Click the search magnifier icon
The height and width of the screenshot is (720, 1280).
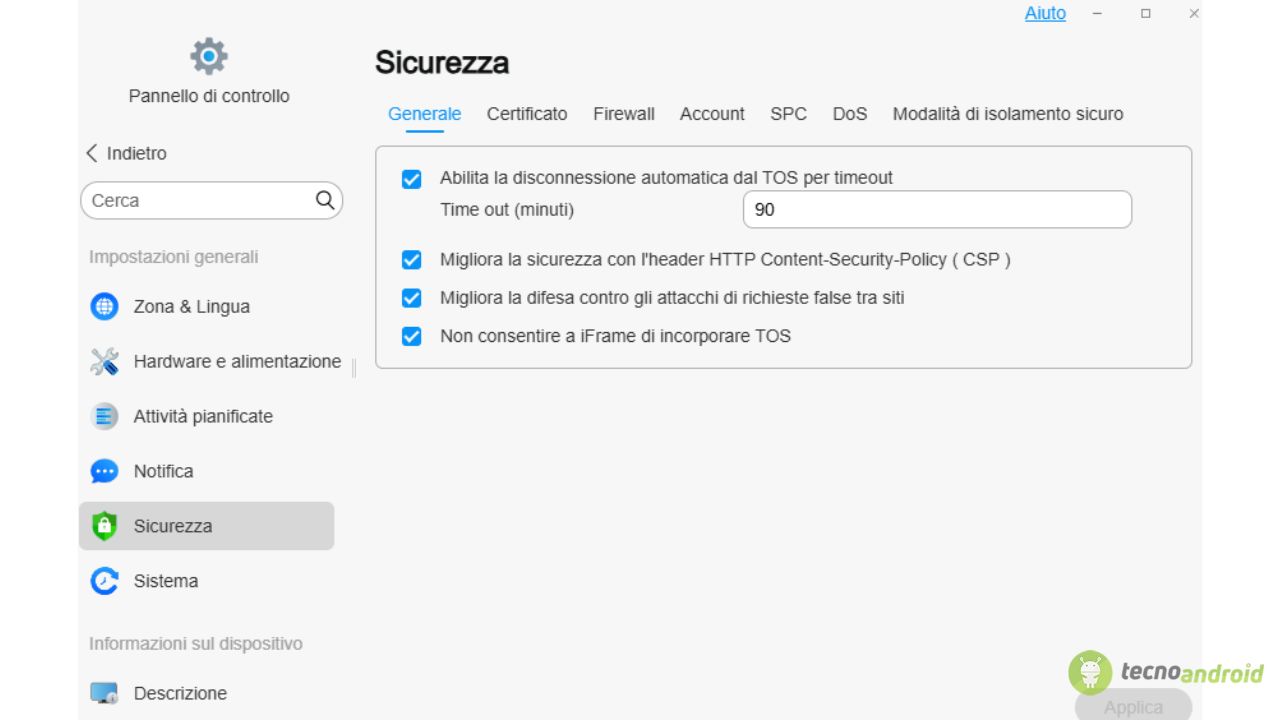(325, 200)
